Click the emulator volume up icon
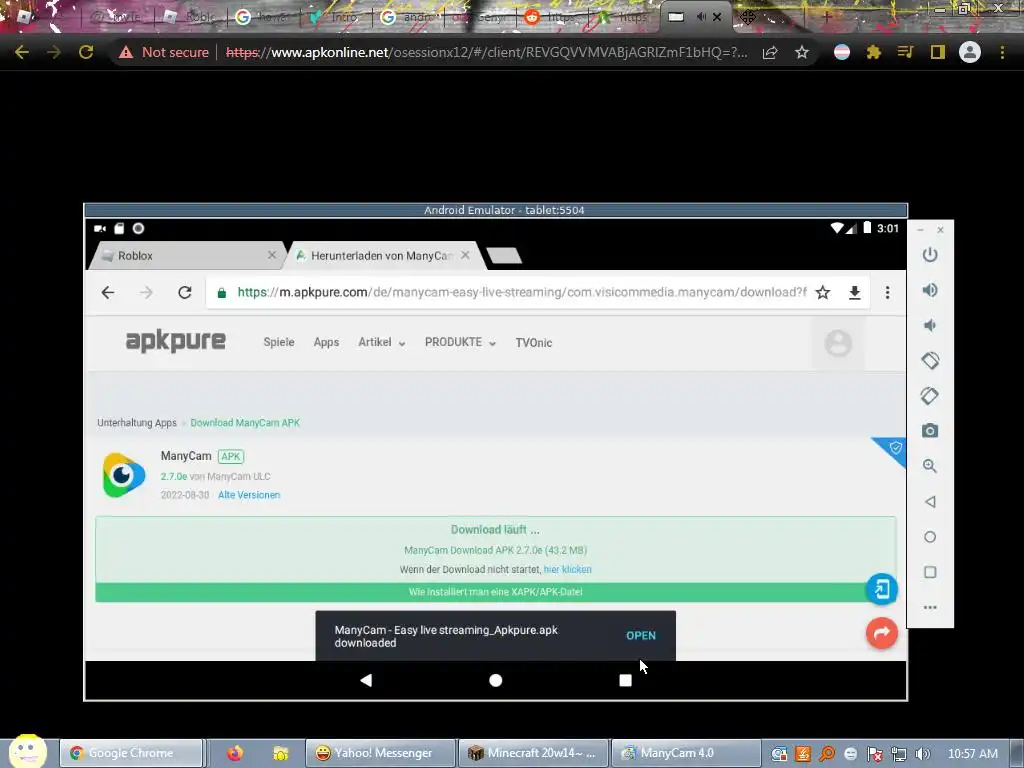 930,290
